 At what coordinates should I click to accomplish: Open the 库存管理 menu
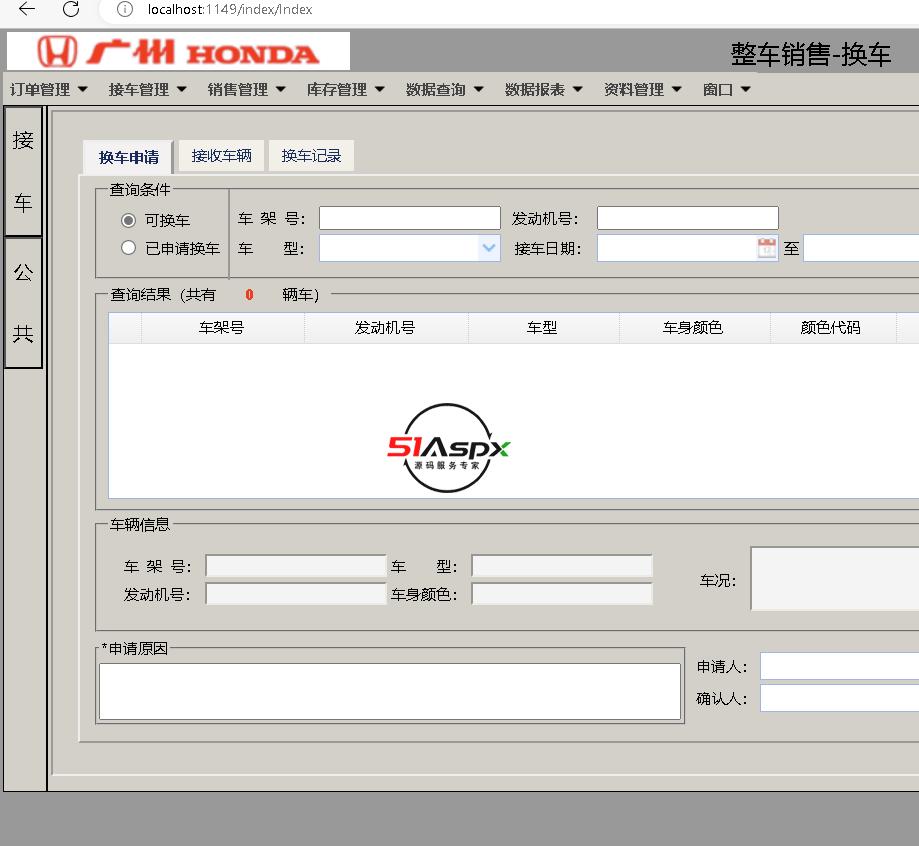click(x=346, y=89)
